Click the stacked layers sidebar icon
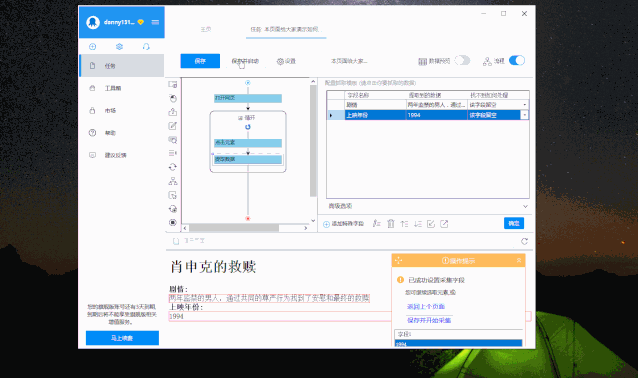The width and height of the screenshot is (638, 378). pyautogui.click(x=119, y=47)
